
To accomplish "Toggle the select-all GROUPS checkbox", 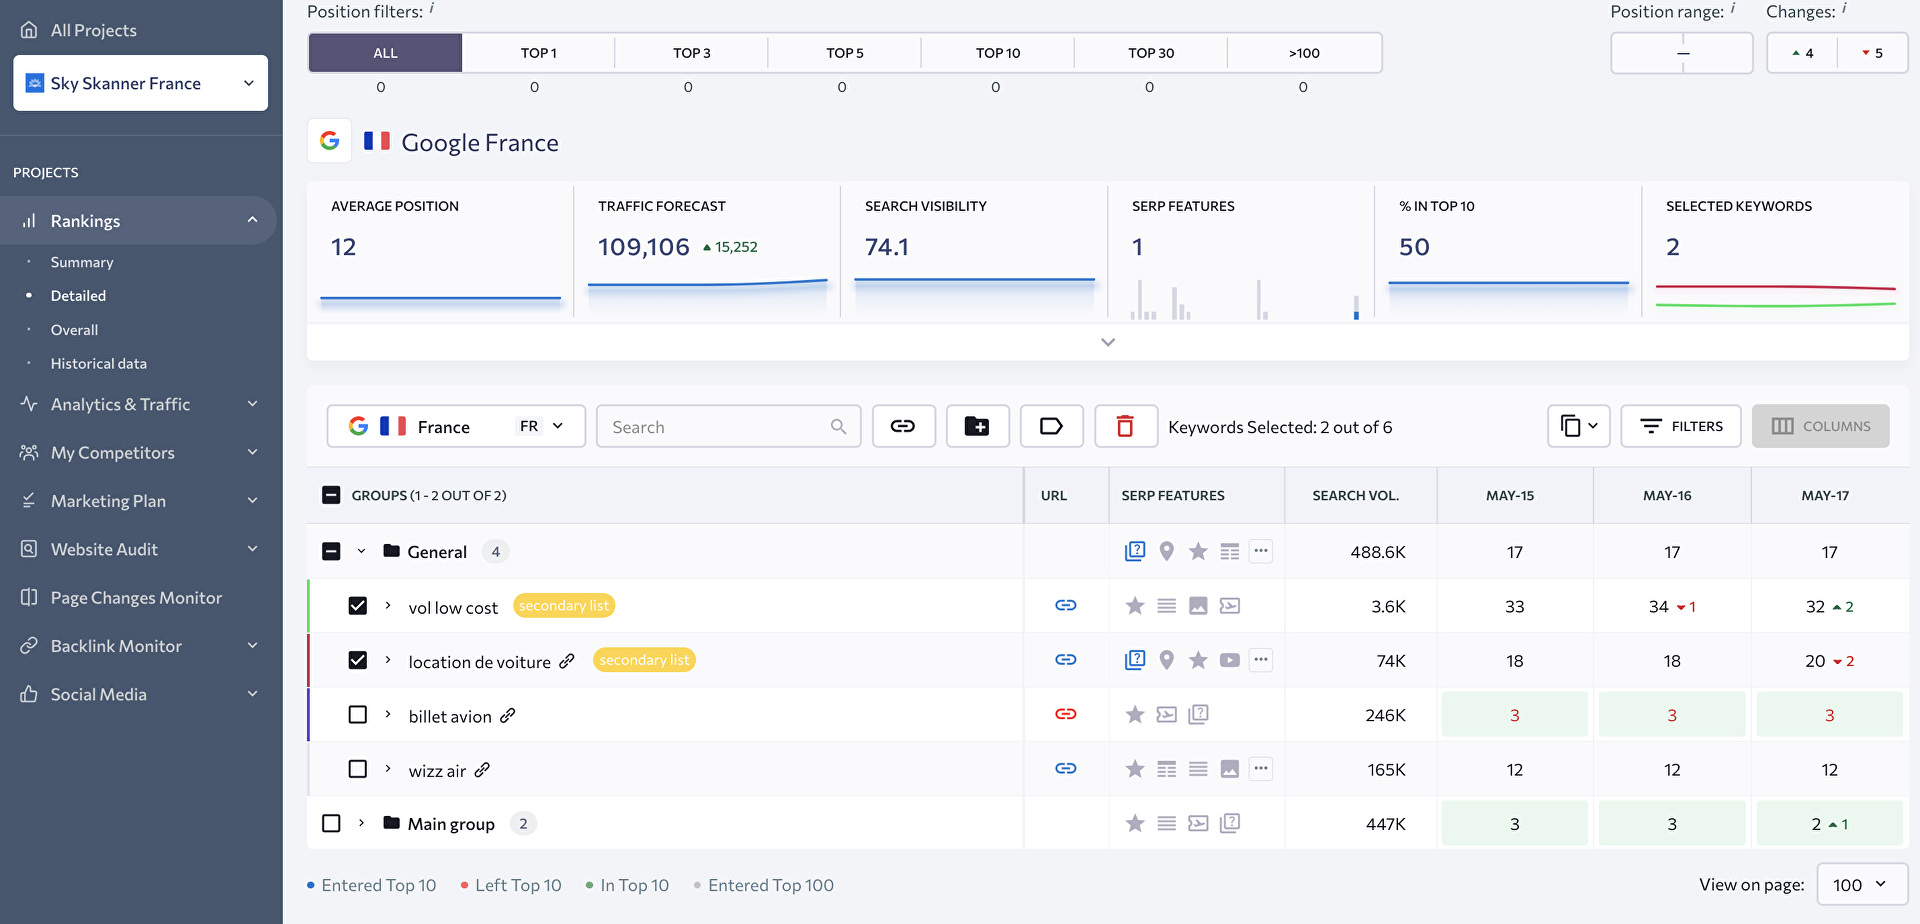I will (331, 495).
